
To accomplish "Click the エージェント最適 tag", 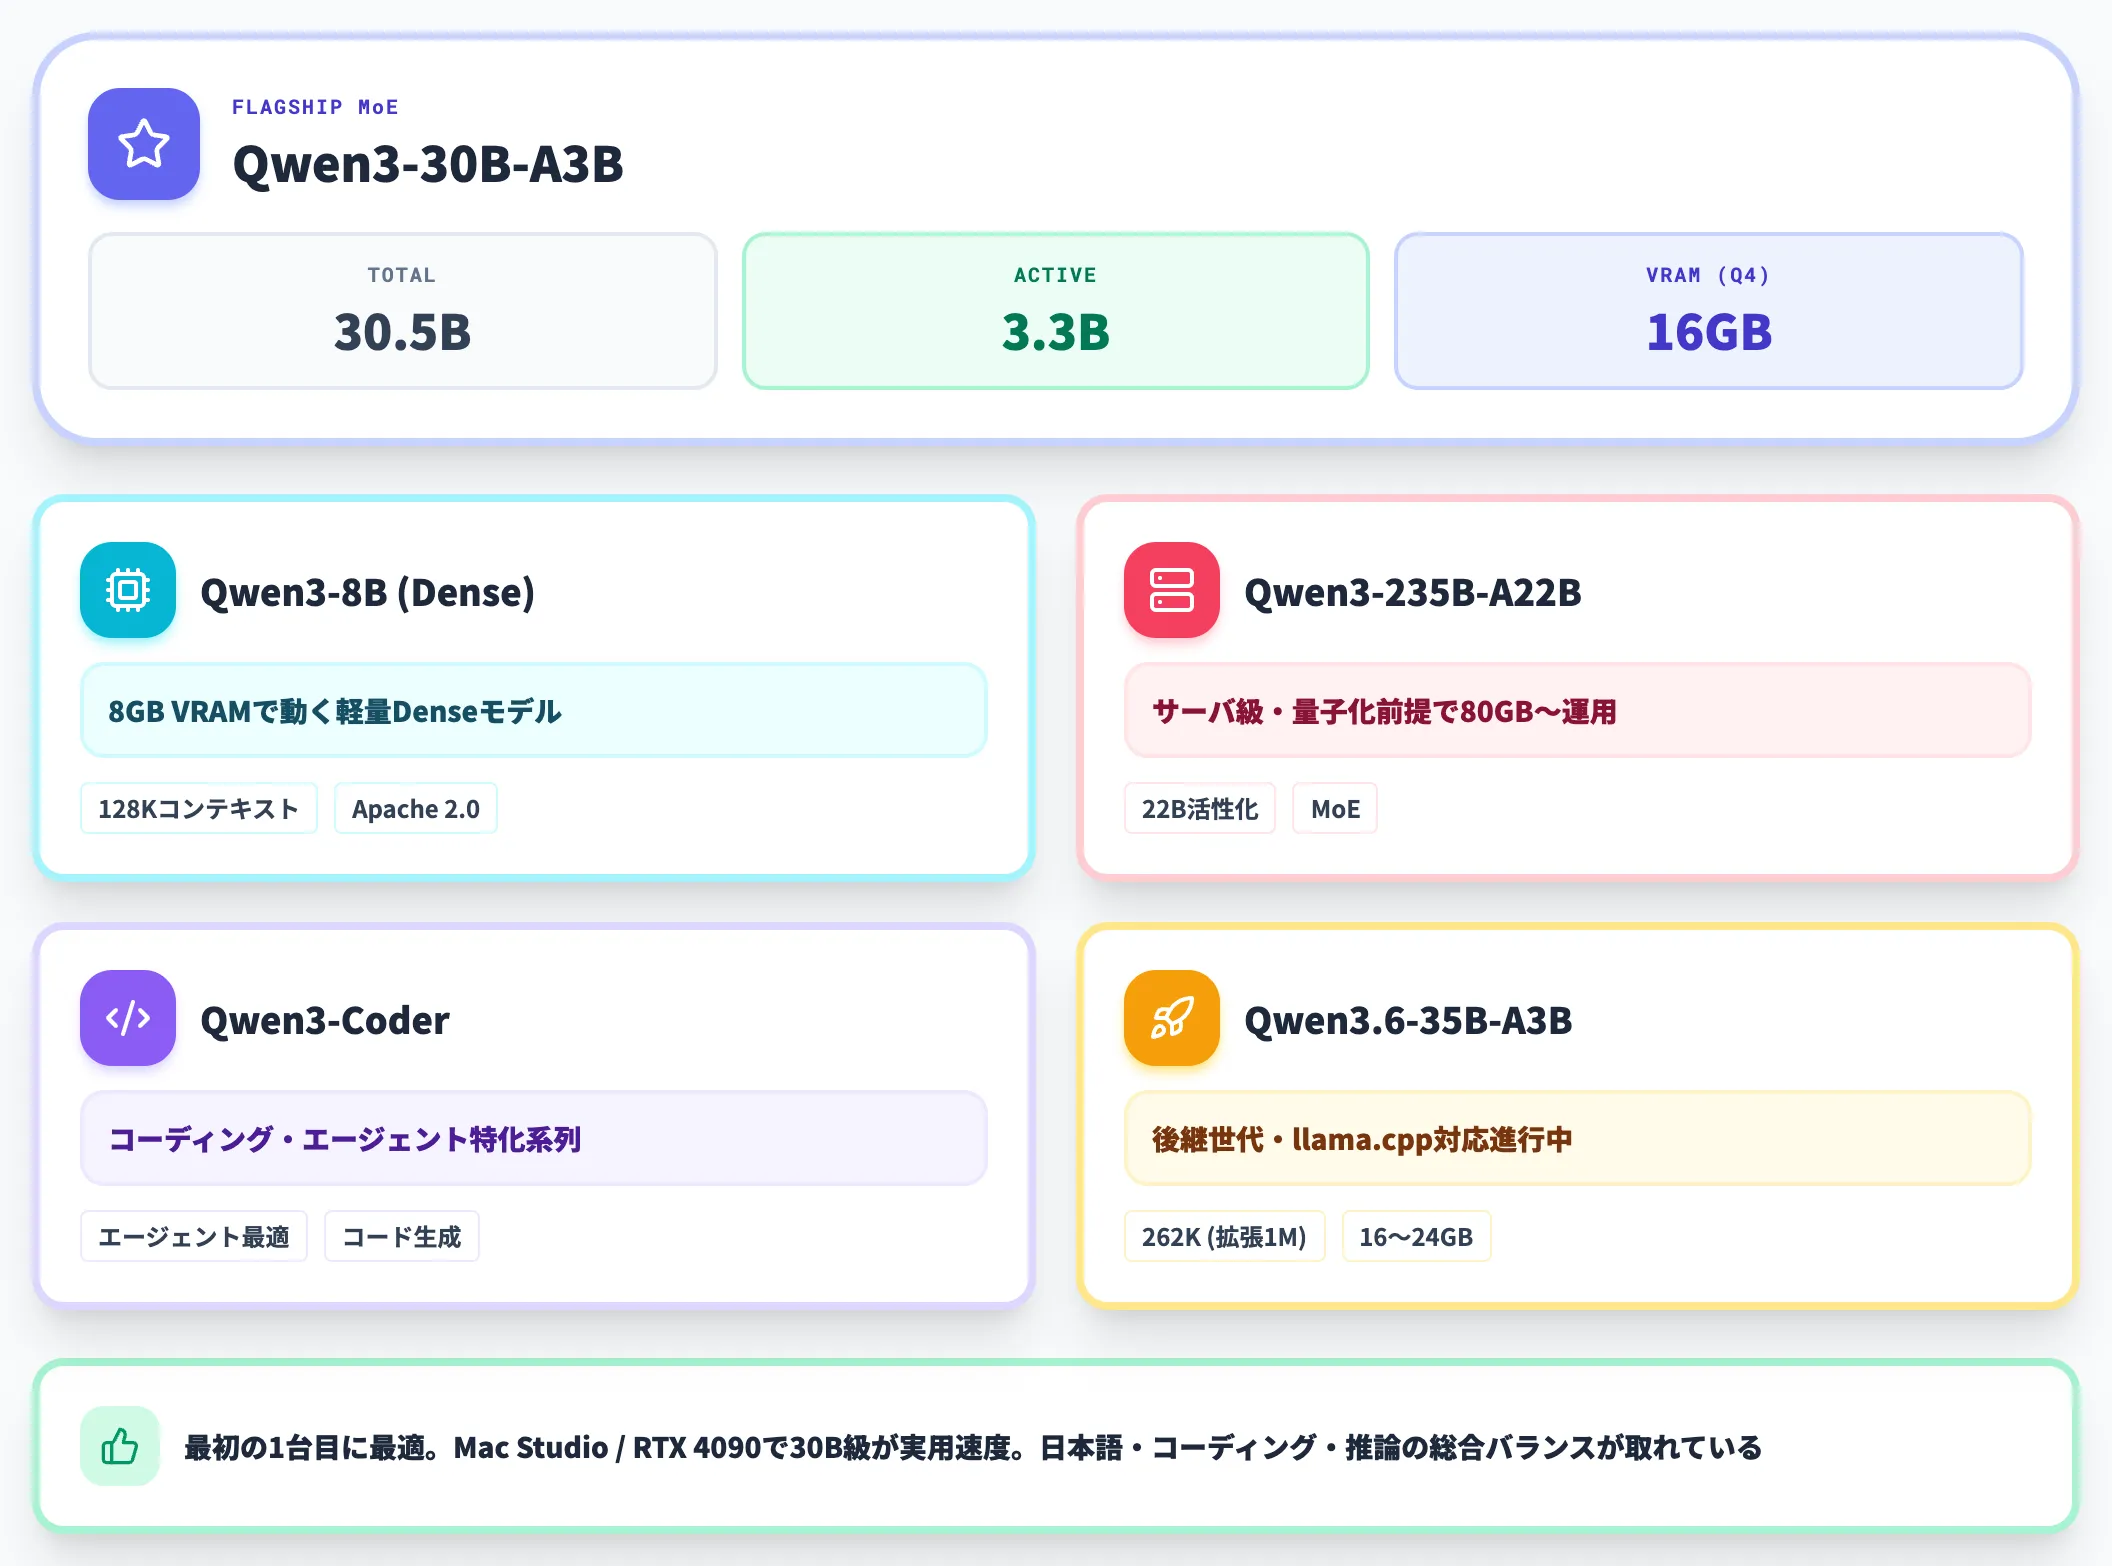I will click(x=194, y=1236).
